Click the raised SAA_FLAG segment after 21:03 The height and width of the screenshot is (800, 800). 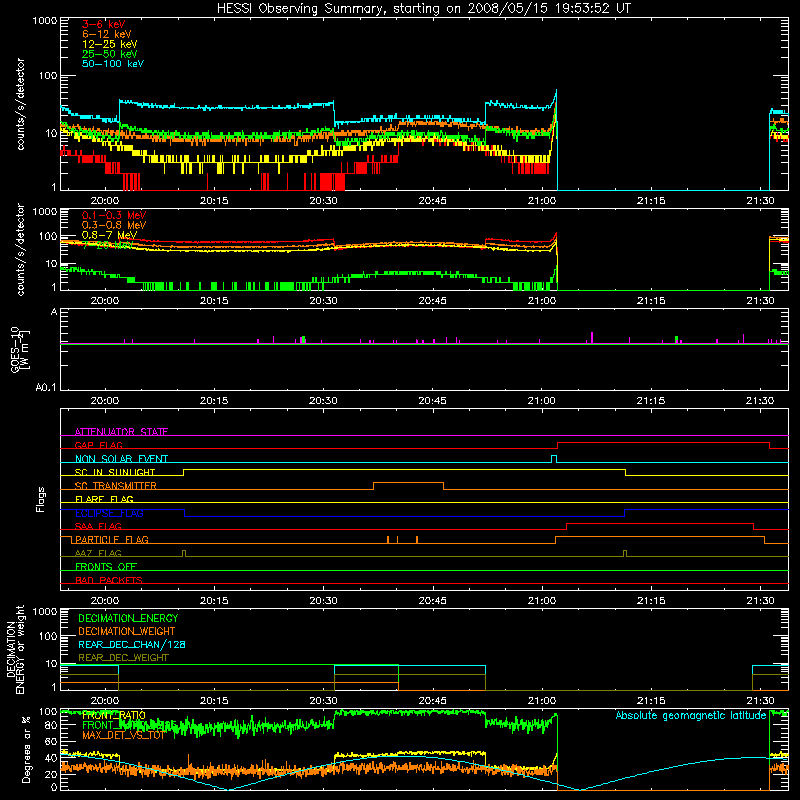point(660,523)
